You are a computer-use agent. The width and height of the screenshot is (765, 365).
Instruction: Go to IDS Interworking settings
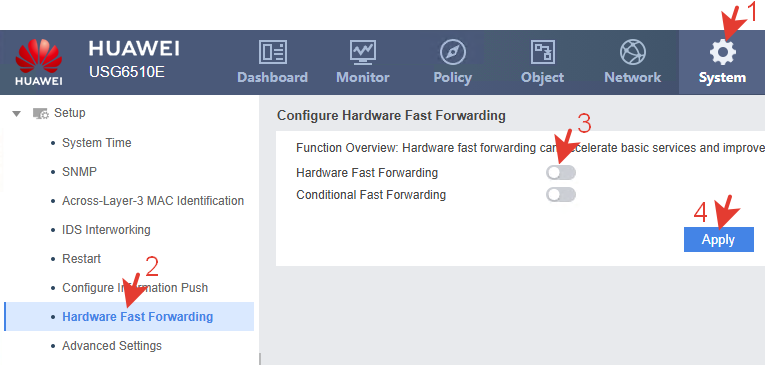[x=106, y=229]
